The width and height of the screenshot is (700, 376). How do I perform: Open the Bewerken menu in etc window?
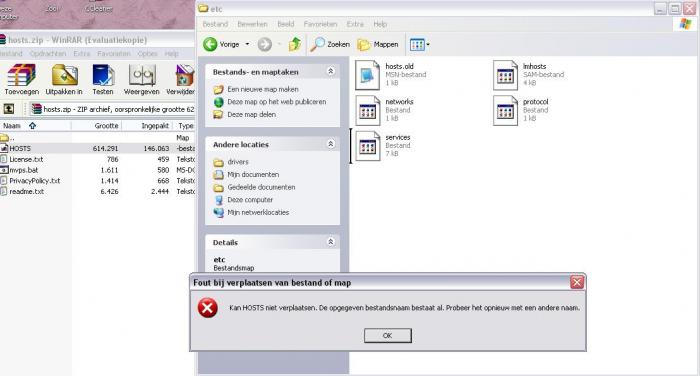click(x=252, y=24)
